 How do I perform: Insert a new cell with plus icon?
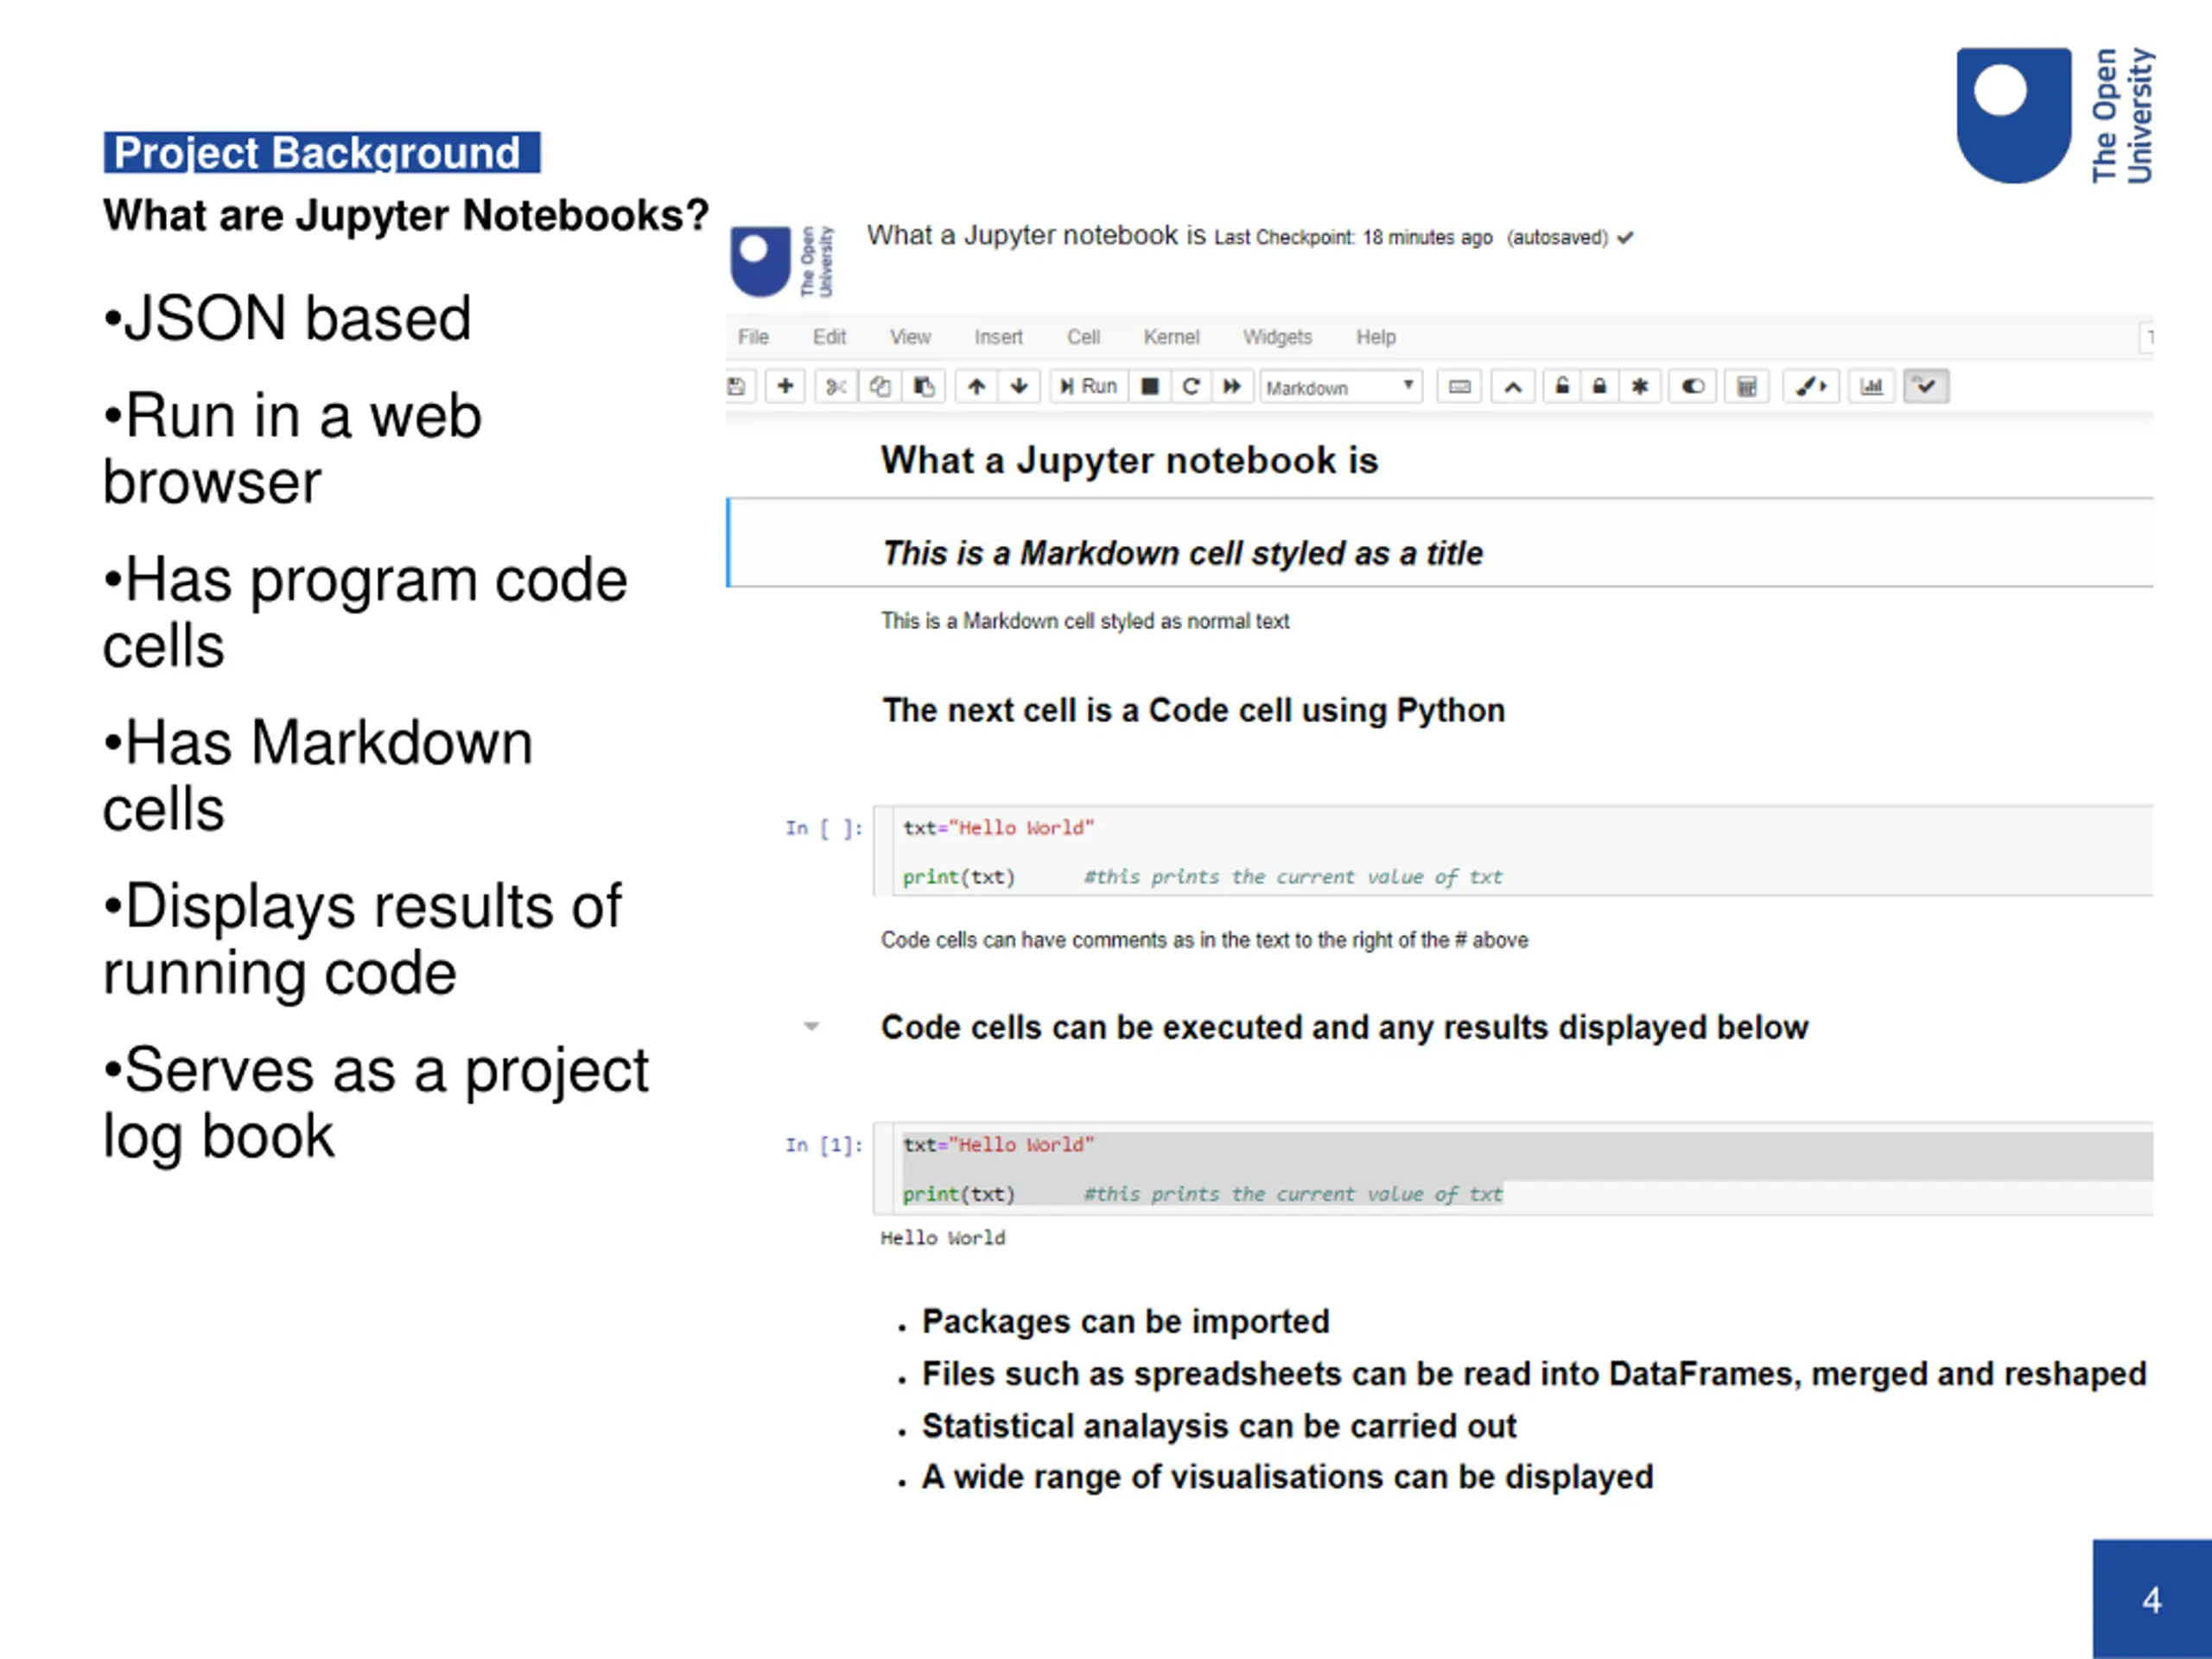tap(786, 386)
